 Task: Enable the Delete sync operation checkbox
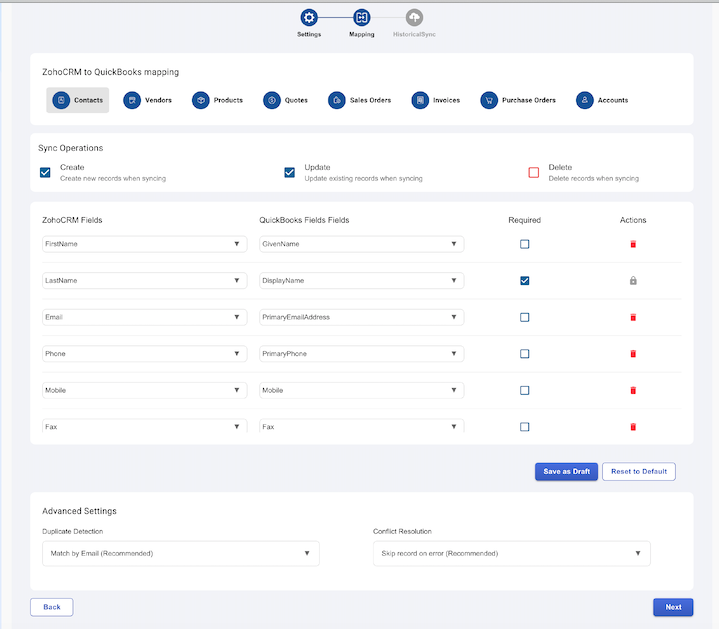(x=534, y=172)
